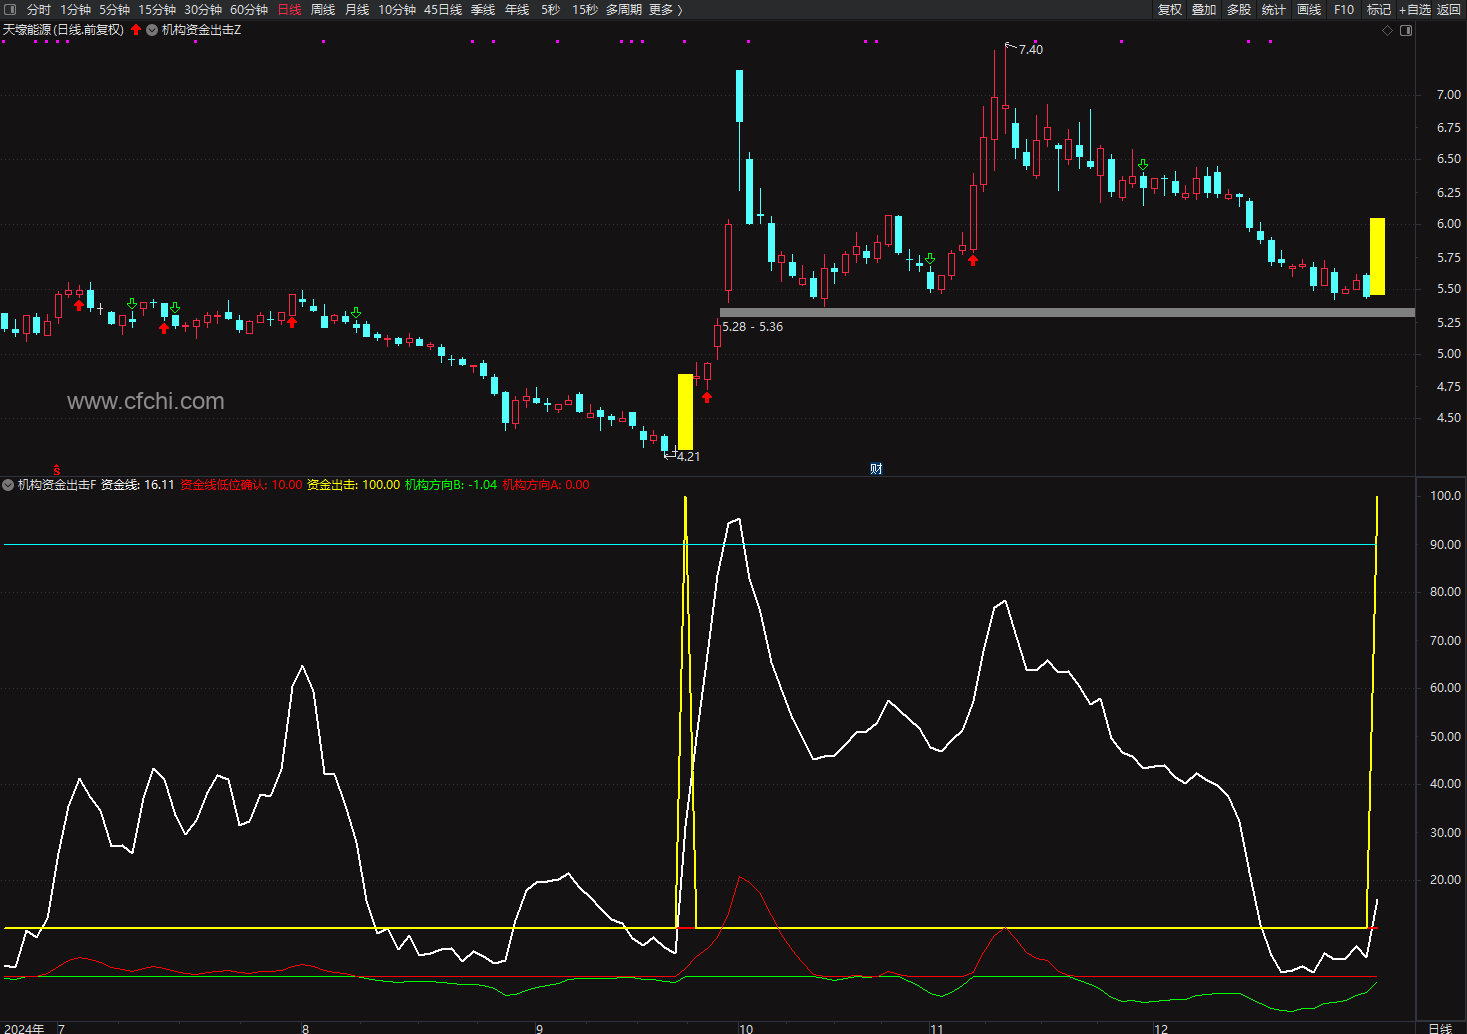This screenshot has width=1467, height=1034.
Task: Click yellow signal bar near 4.21 low
Action: tap(685, 412)
